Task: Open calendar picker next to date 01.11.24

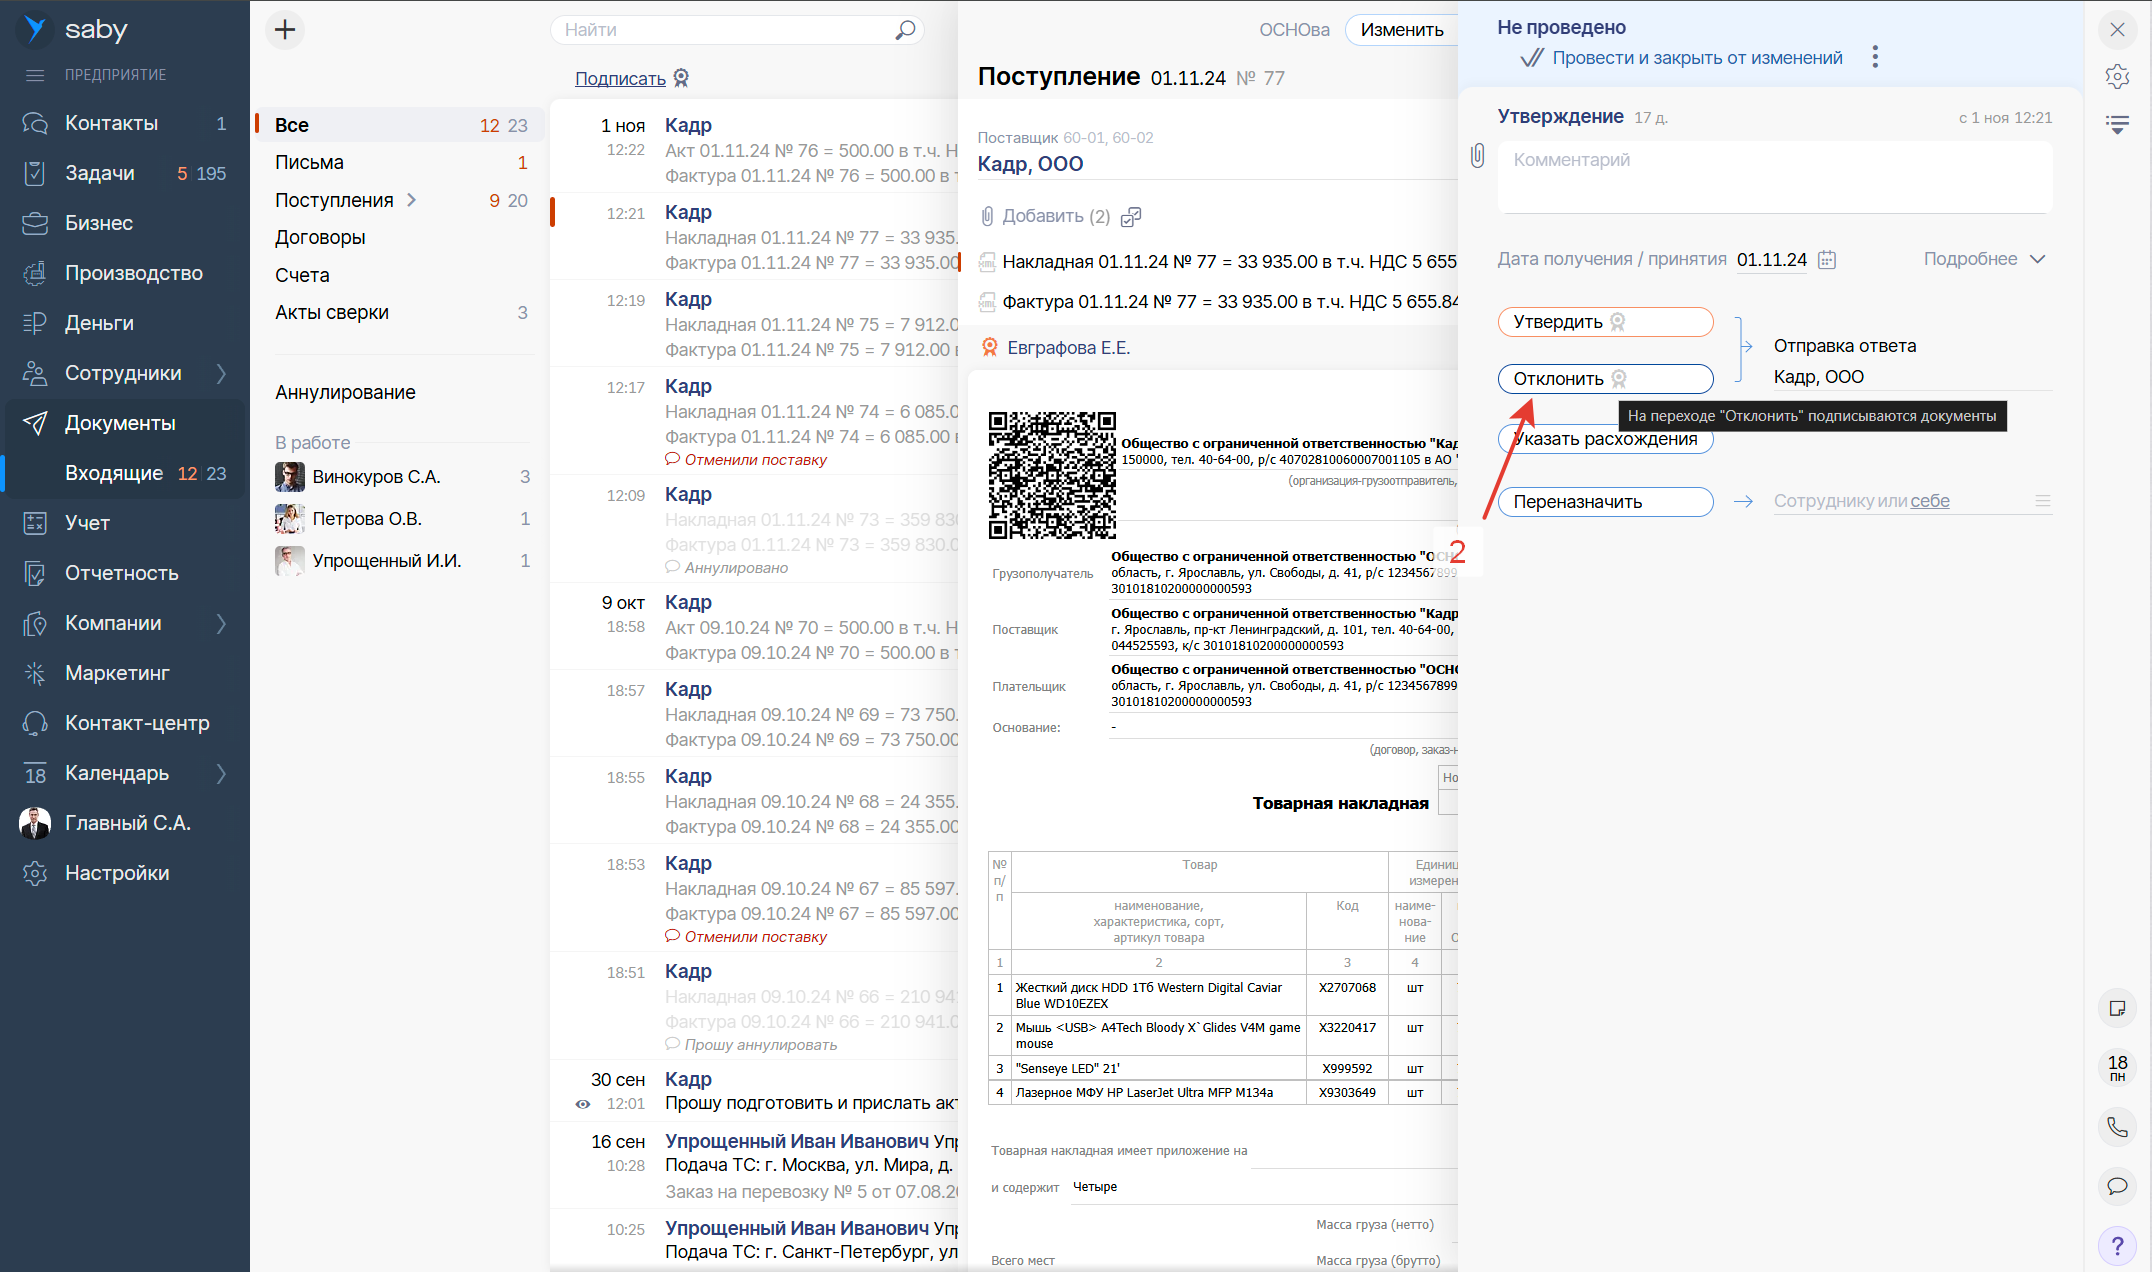Action: pyautogui.click(x=1827, y=260)
